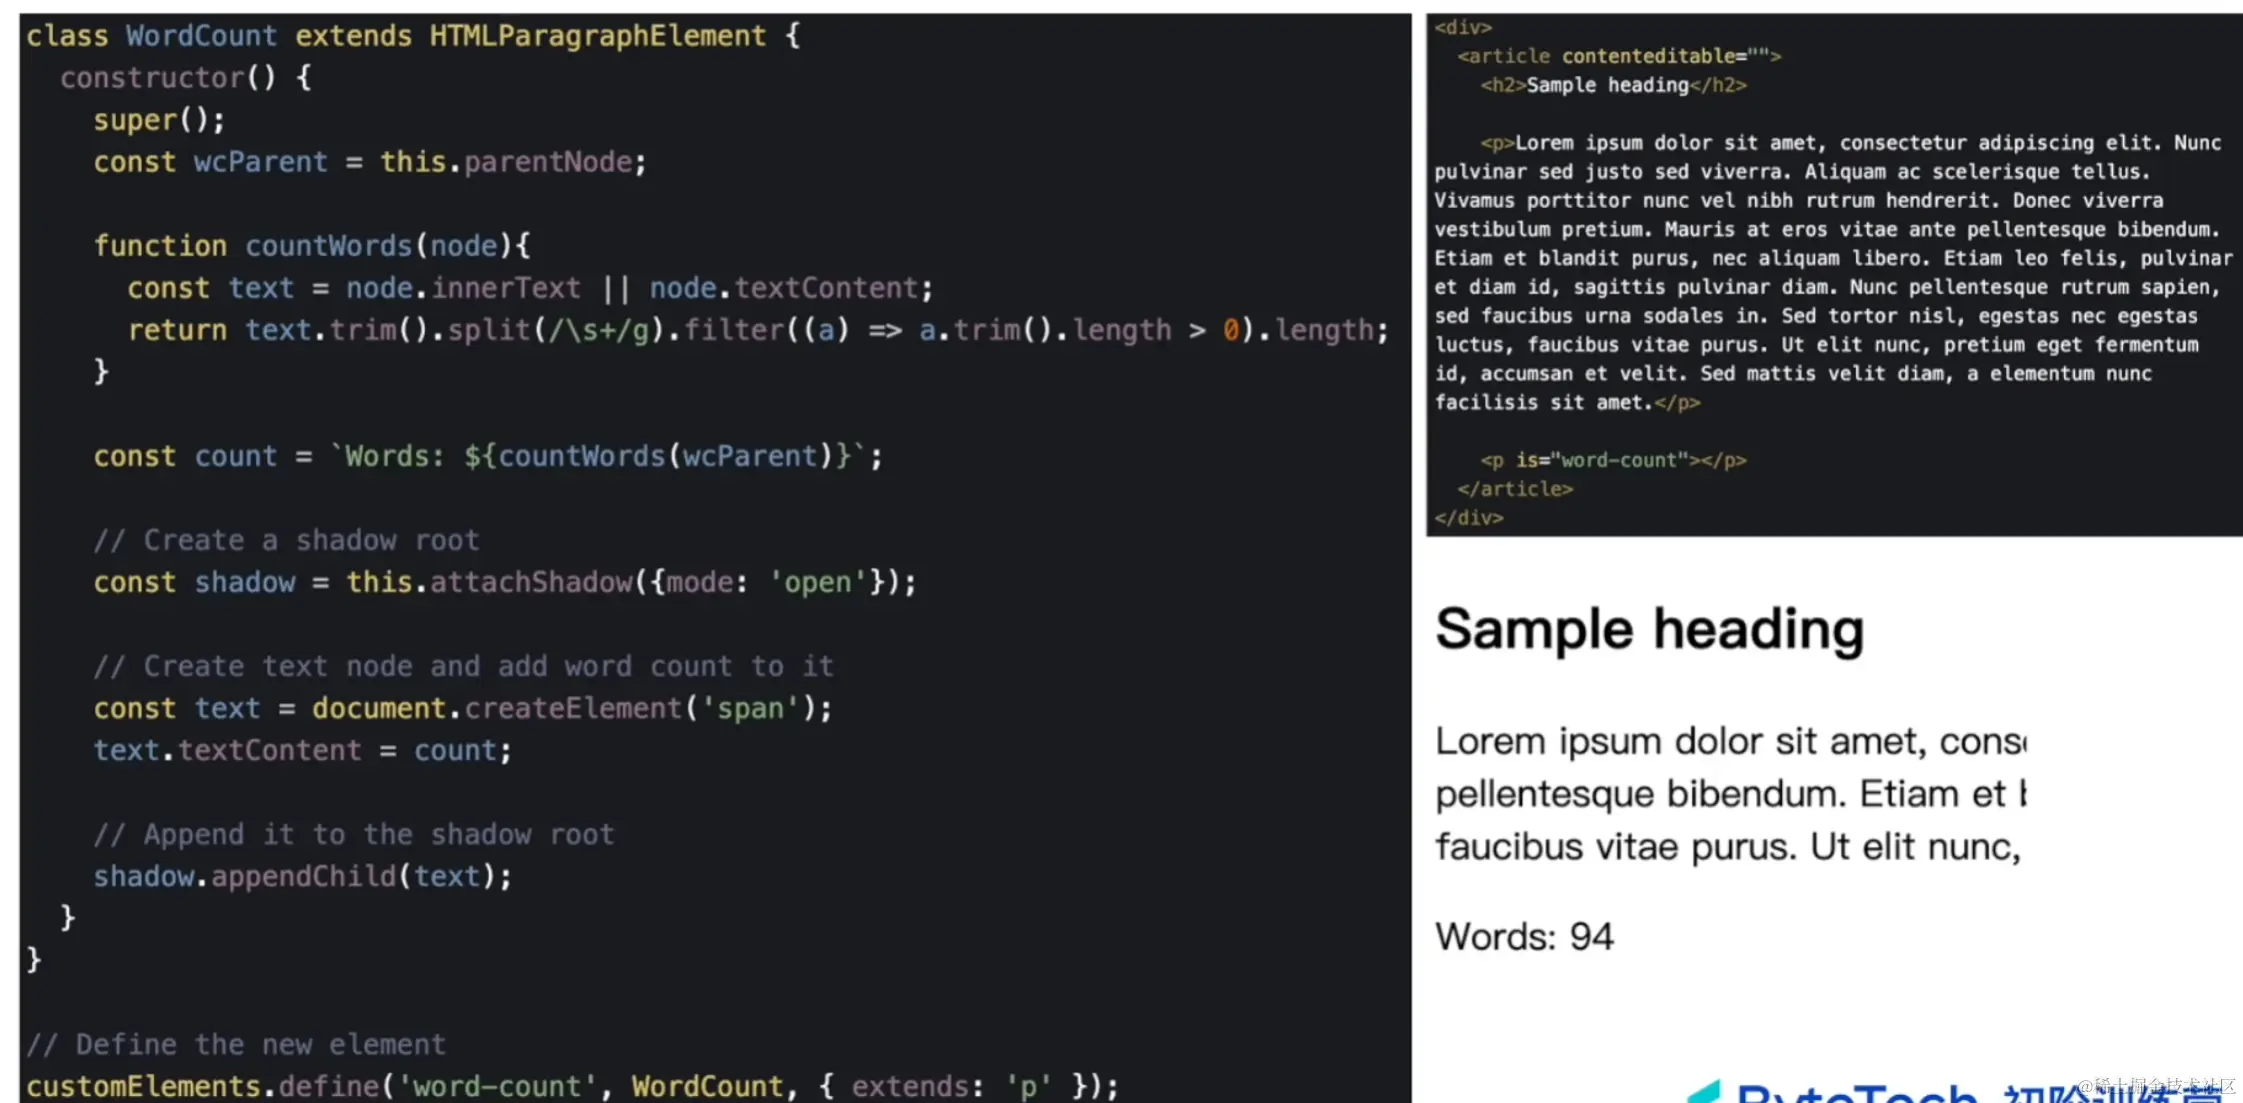Click the line containing node.innerText || node.textContent
Screen dimensions: 2243x1103
coord(530,288)
